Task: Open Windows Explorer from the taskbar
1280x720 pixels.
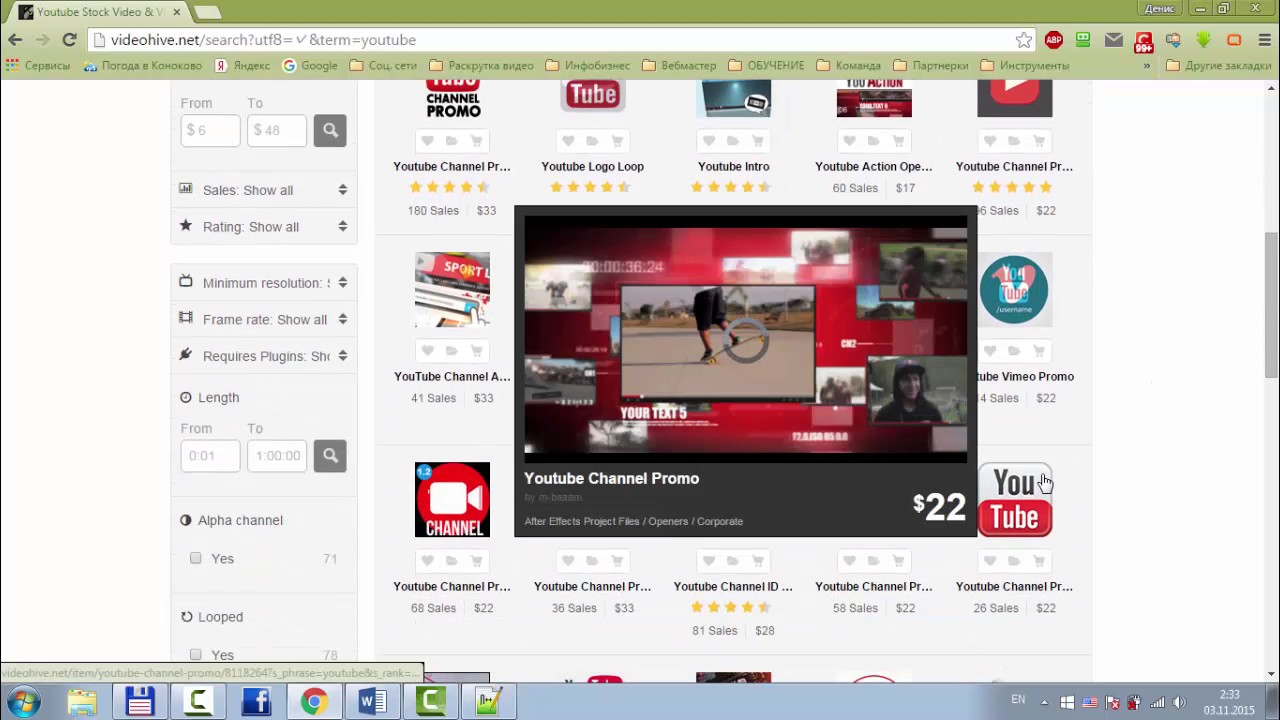Action: coord(82,702)
